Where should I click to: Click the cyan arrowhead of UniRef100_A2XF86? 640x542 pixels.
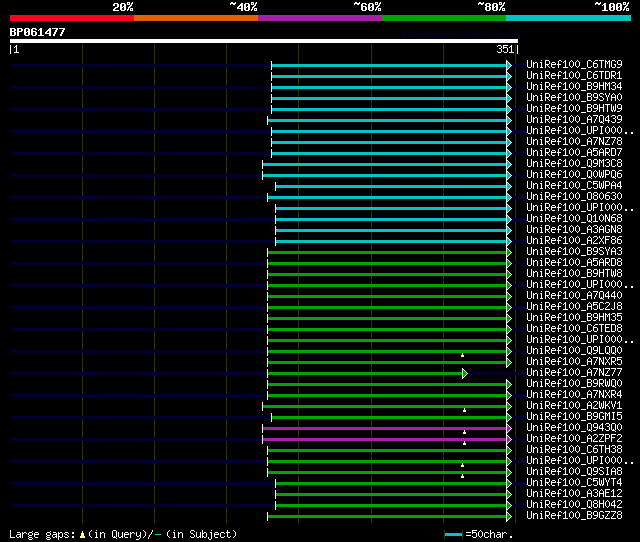[509, 242]
